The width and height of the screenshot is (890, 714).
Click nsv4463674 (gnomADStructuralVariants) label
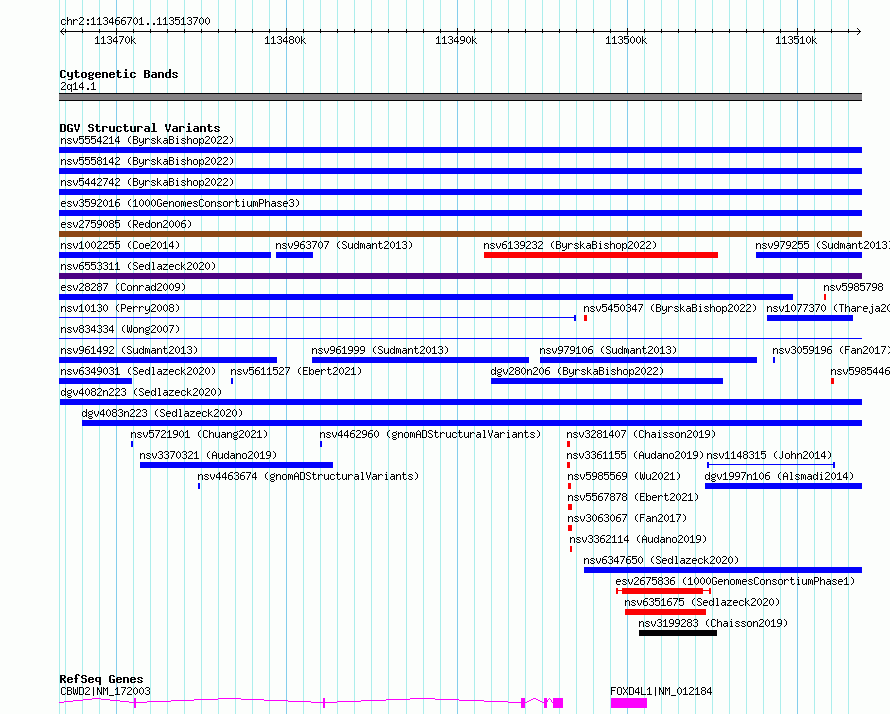(308, 476)
